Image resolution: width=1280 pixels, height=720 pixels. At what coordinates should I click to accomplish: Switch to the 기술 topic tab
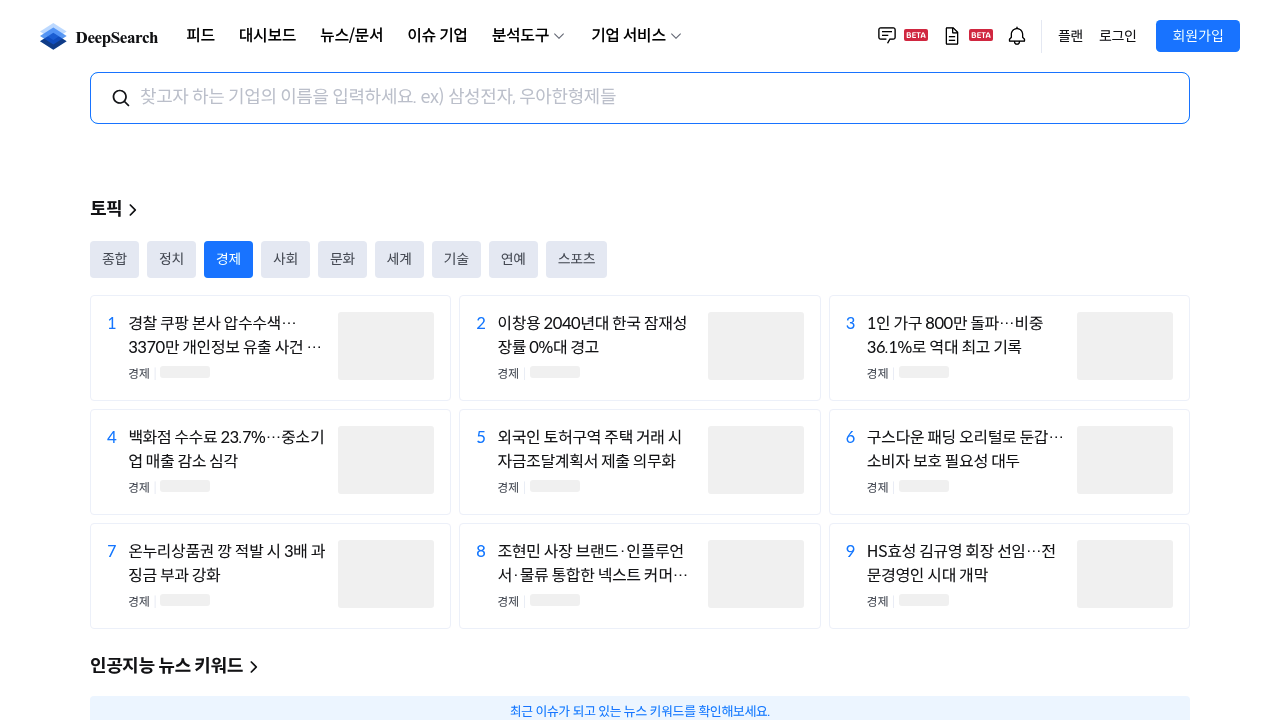pyautogui.click(x=456, y=259)
